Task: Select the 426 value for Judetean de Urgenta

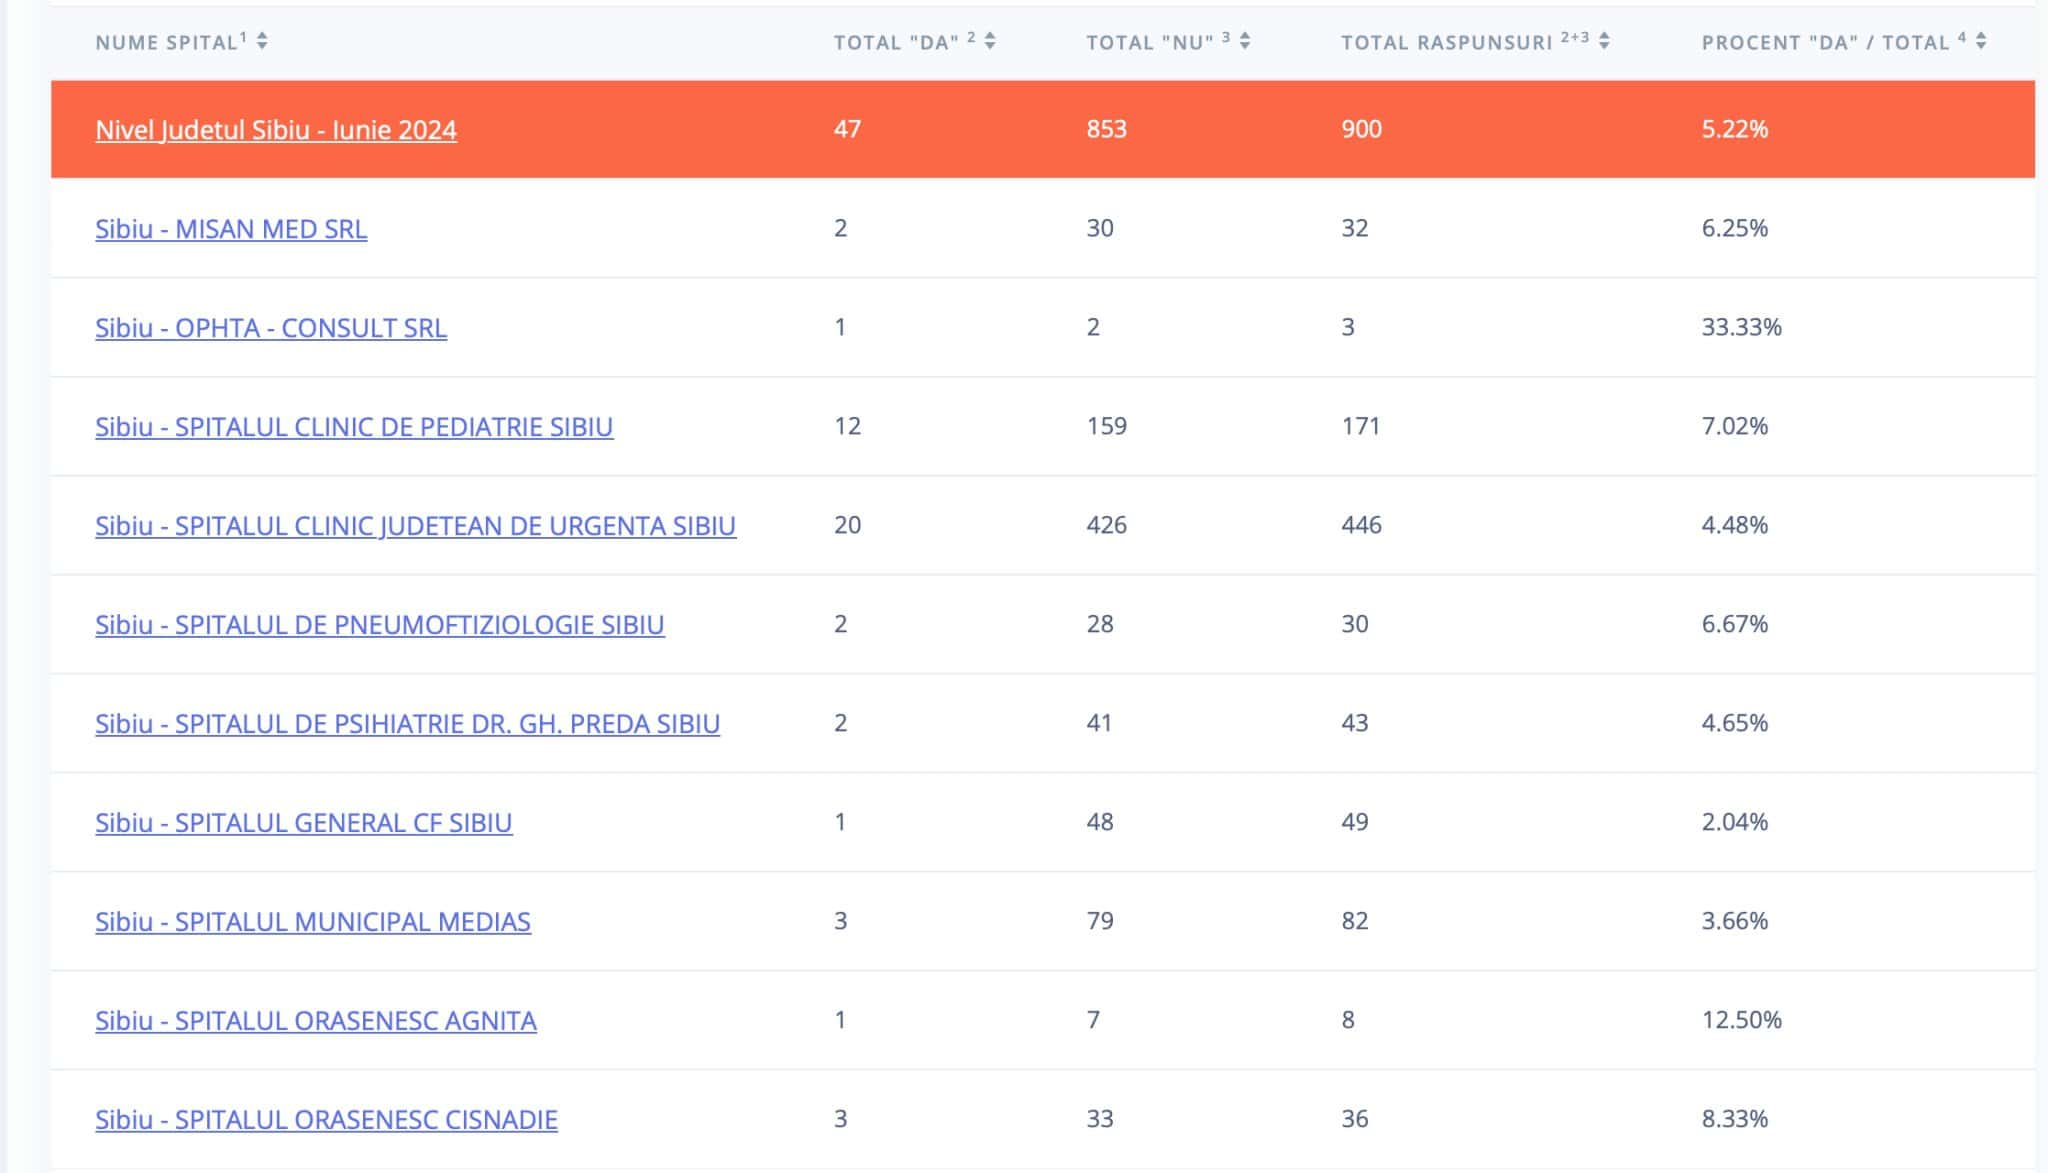Action: [1106, 525]
